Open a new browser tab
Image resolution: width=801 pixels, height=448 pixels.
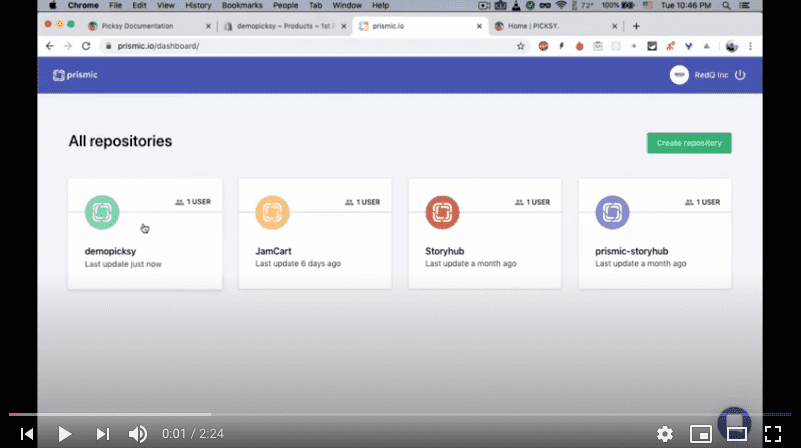pos(636,26)
